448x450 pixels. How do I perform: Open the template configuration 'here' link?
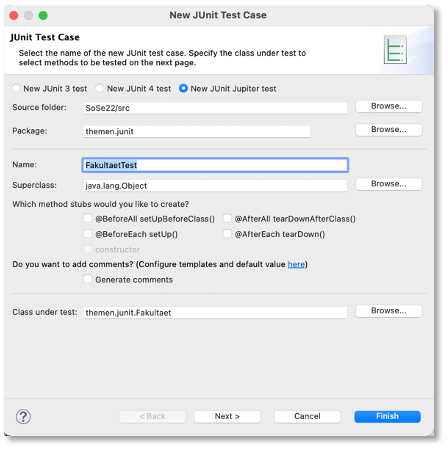click(296, 264)
